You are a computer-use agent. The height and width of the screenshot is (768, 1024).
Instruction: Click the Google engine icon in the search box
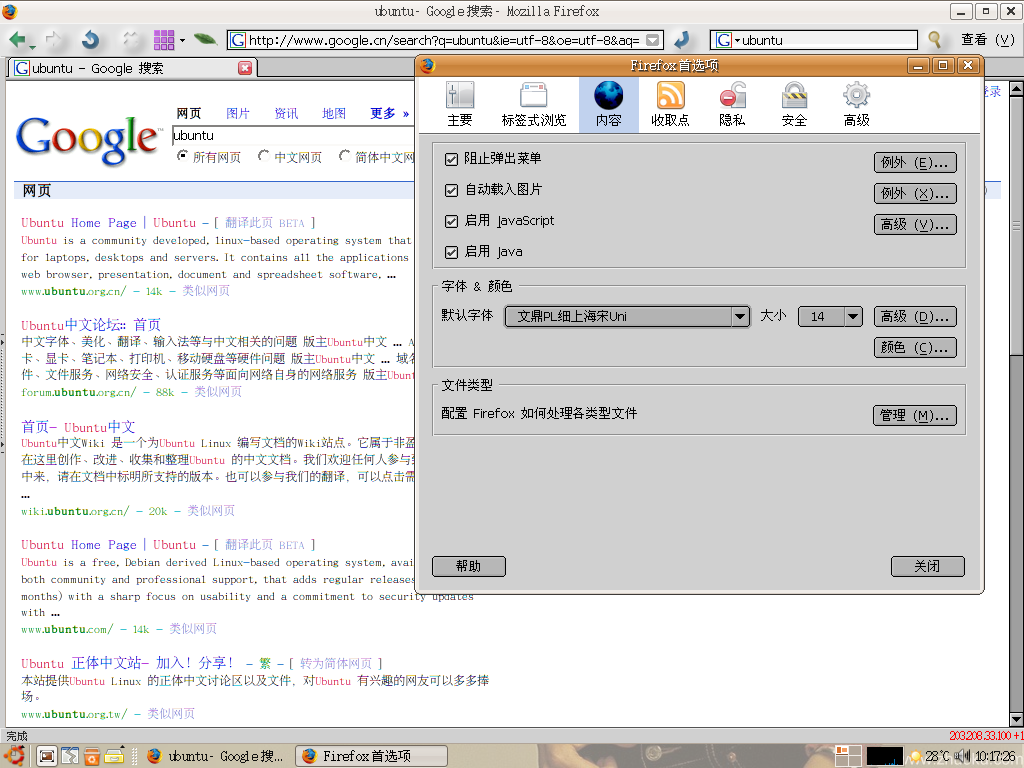tap(723, 40)
